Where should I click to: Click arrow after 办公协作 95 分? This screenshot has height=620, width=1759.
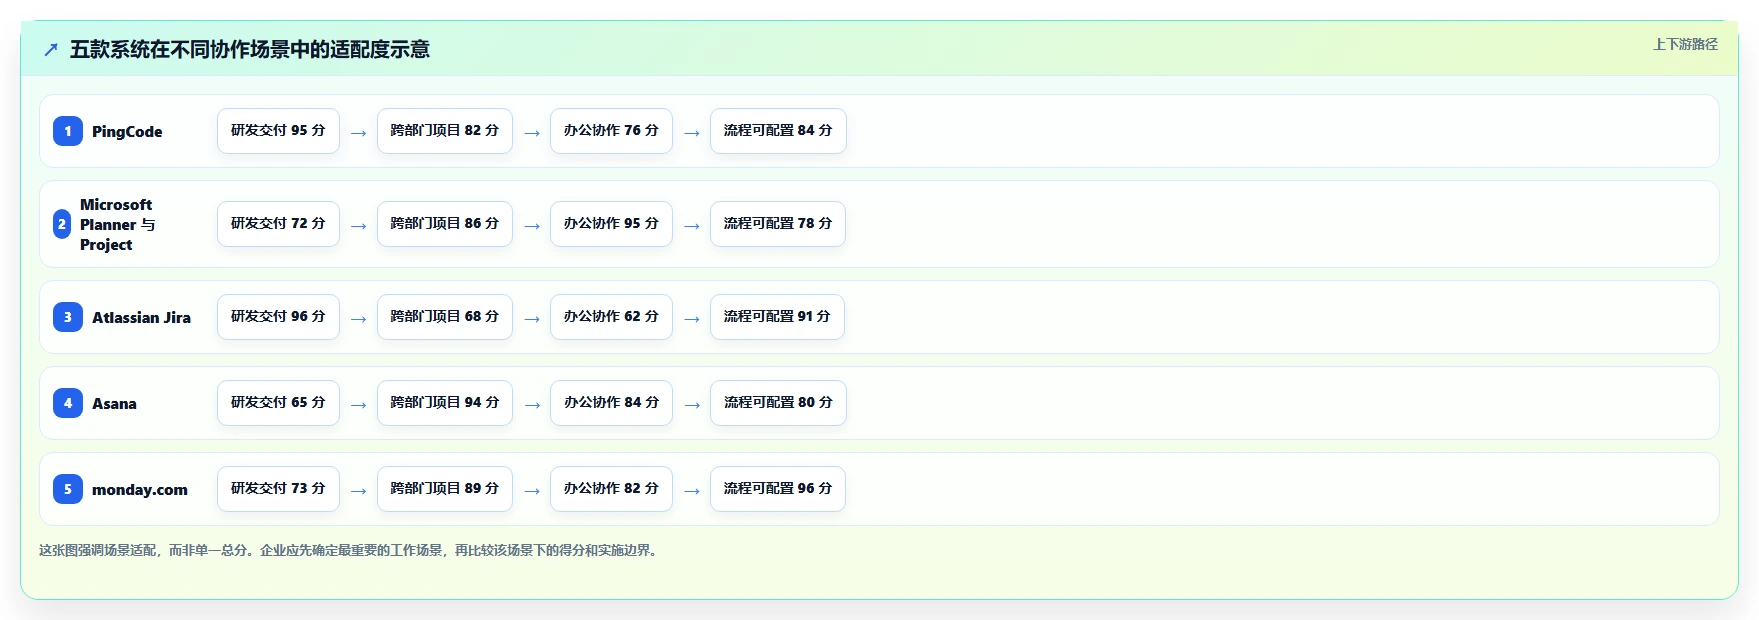692,226
